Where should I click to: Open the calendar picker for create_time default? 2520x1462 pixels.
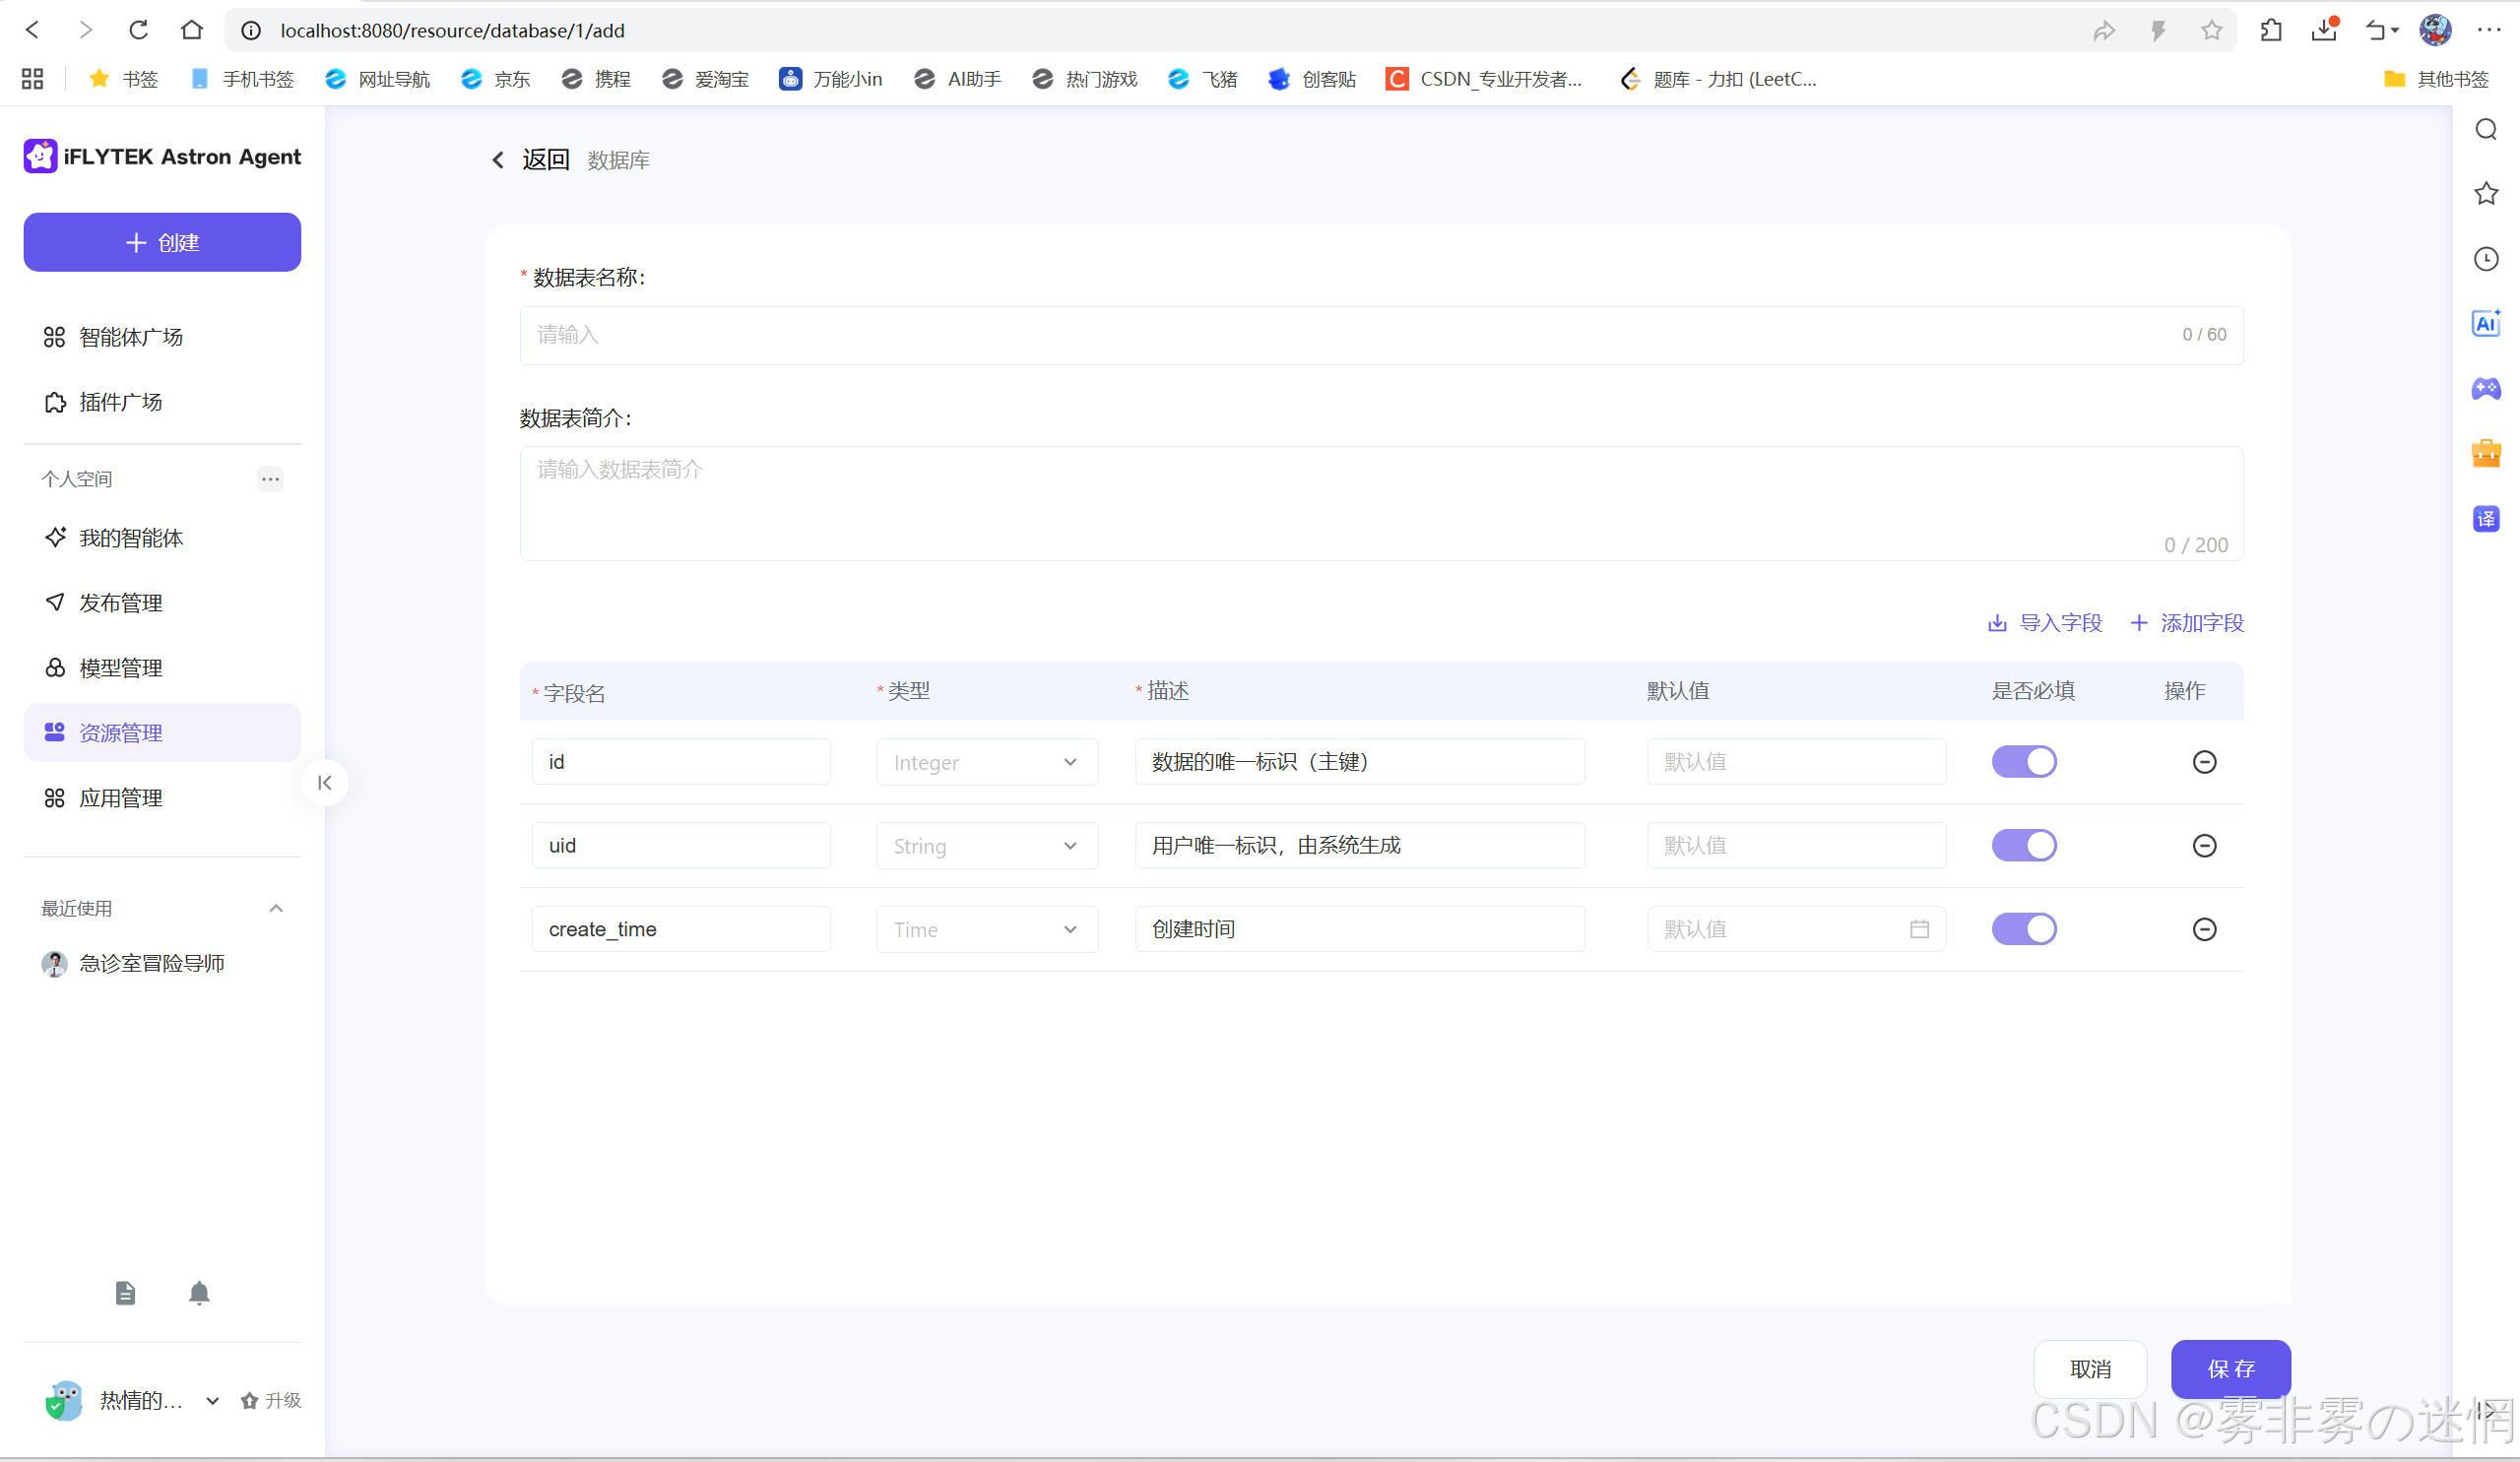point(1919,929)
